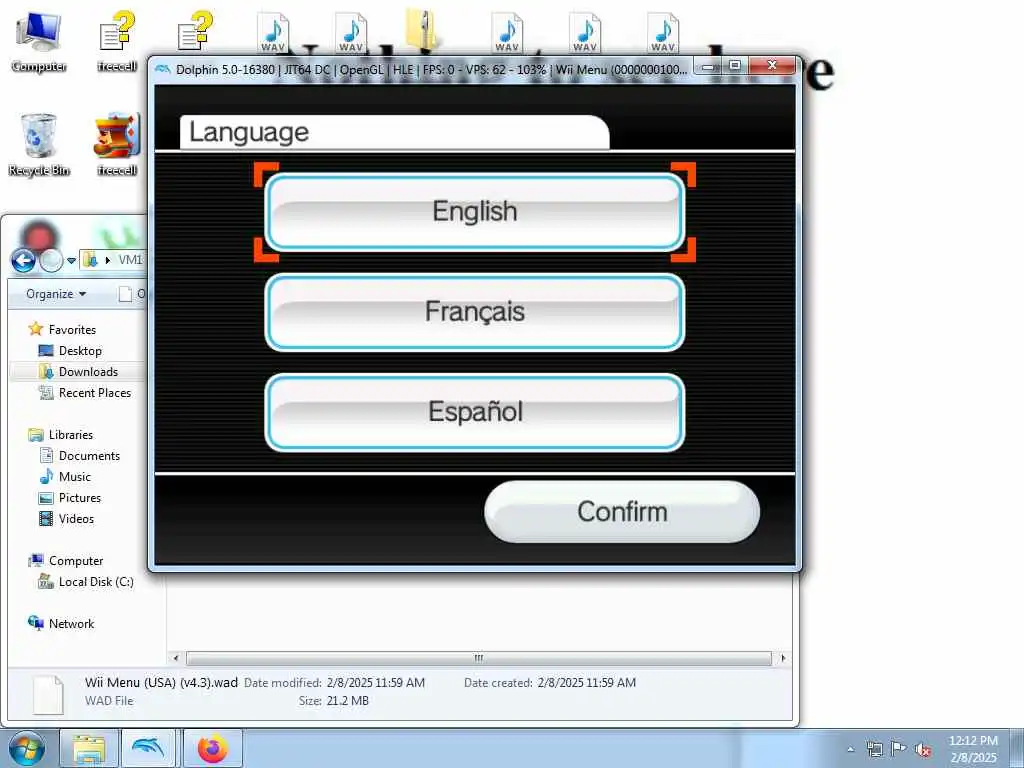Click Explorer scrollbar left arrow

(x=175, y=658)
